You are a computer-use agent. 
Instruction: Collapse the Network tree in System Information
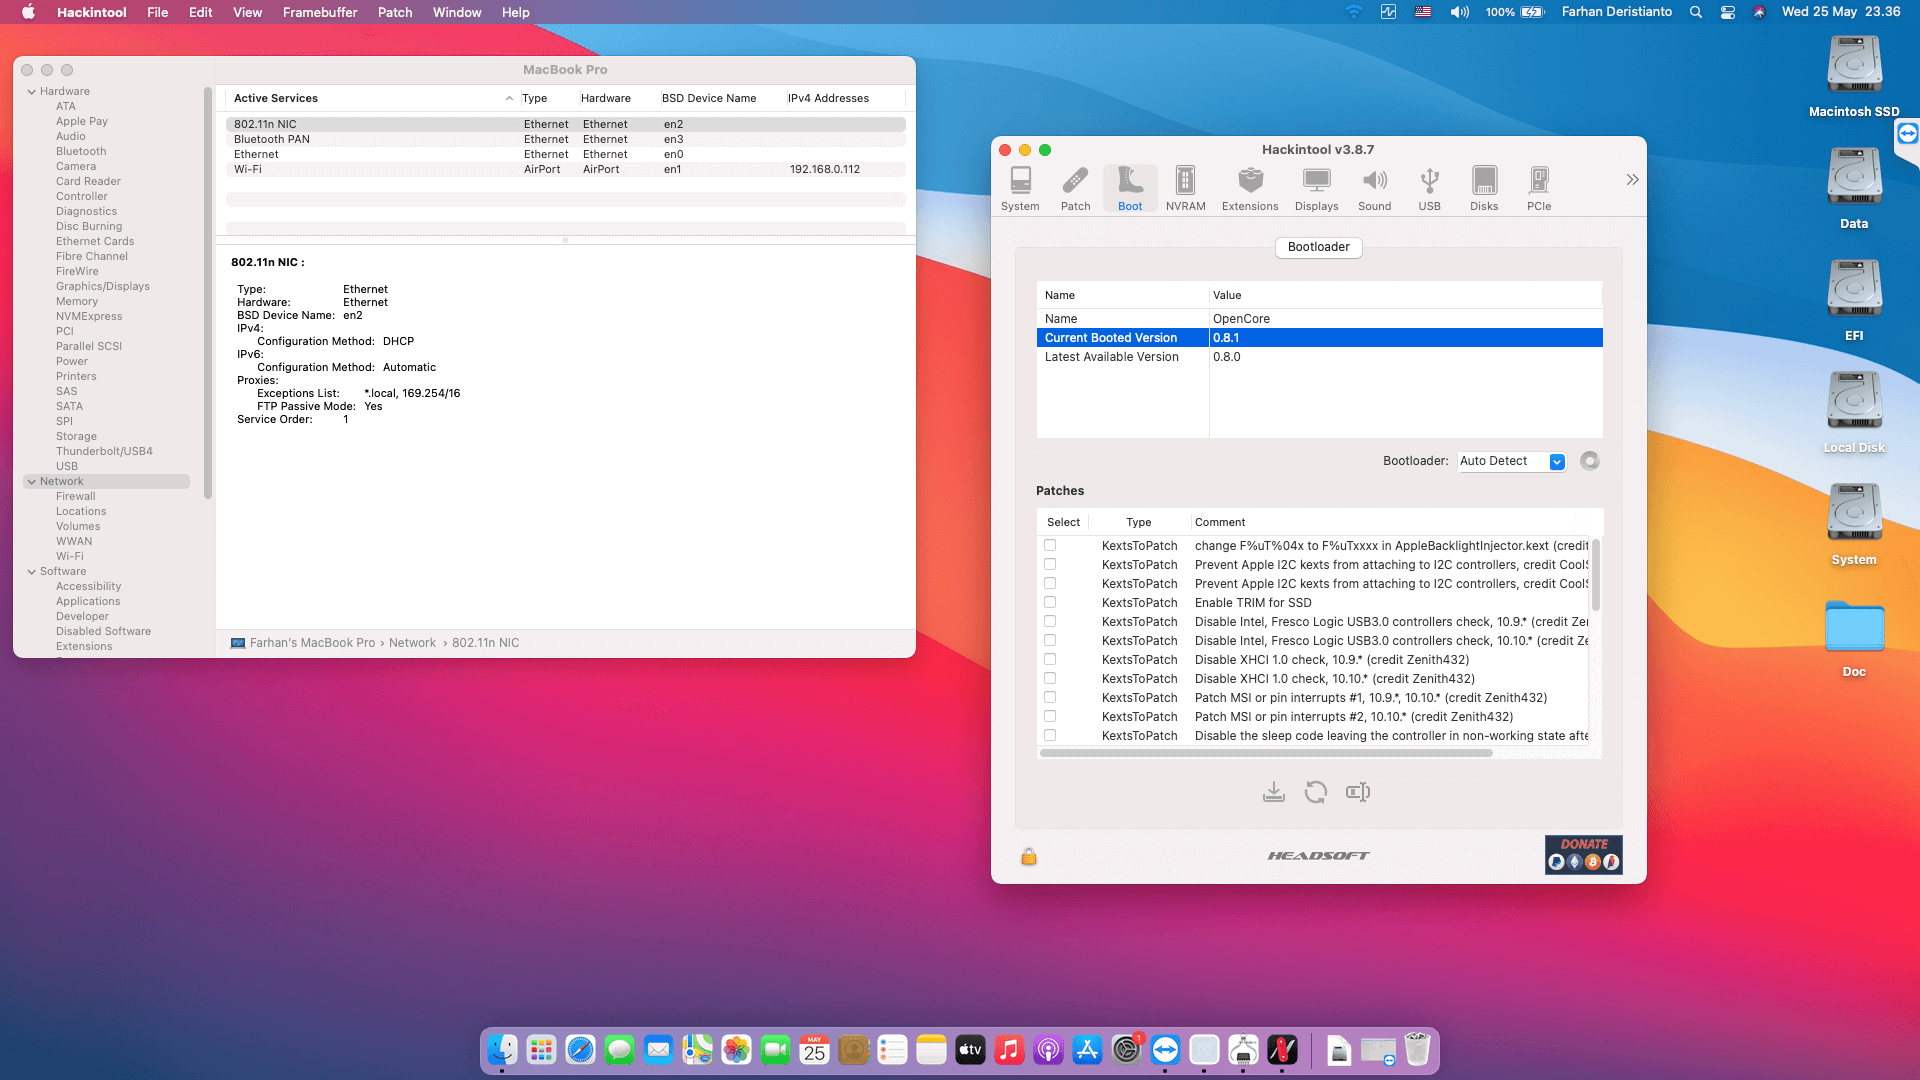point(33,481)
